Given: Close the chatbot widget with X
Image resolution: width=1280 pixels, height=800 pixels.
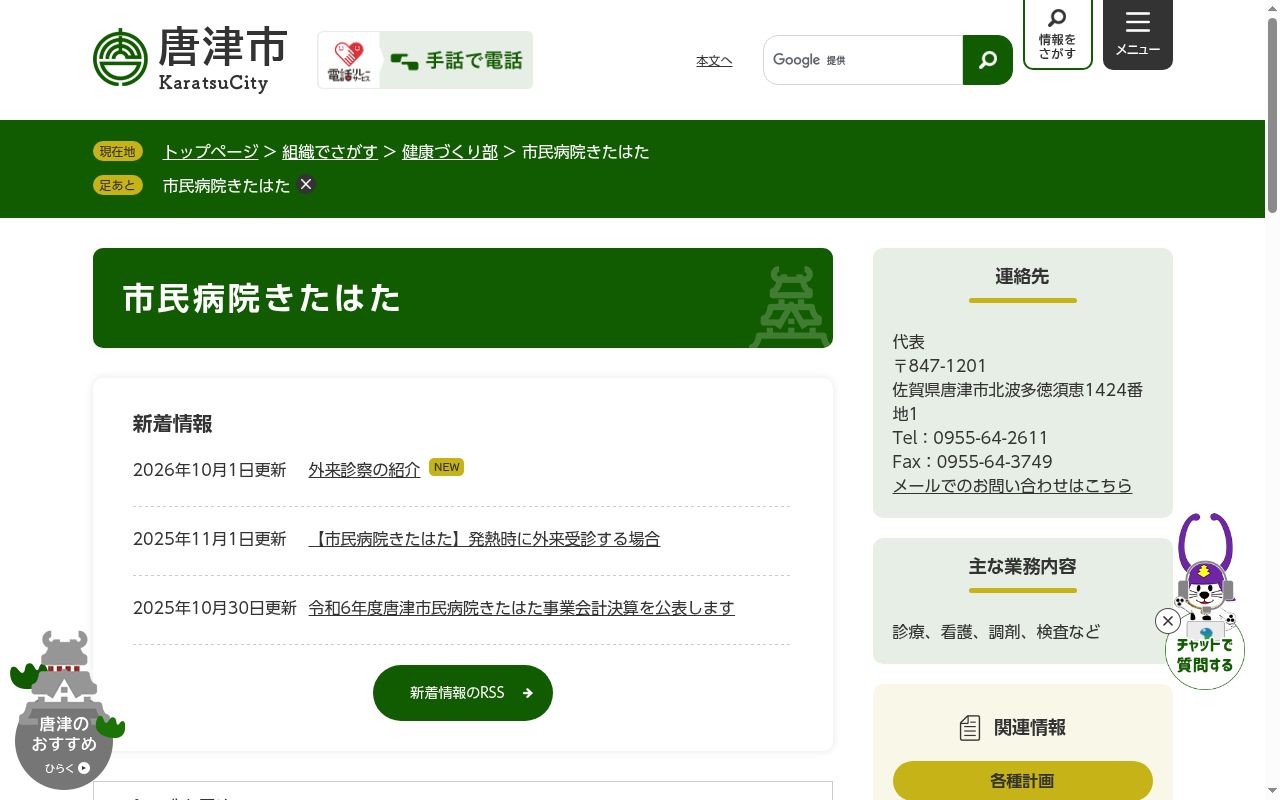Looking at the screenshot, I should coord(1168,621).
